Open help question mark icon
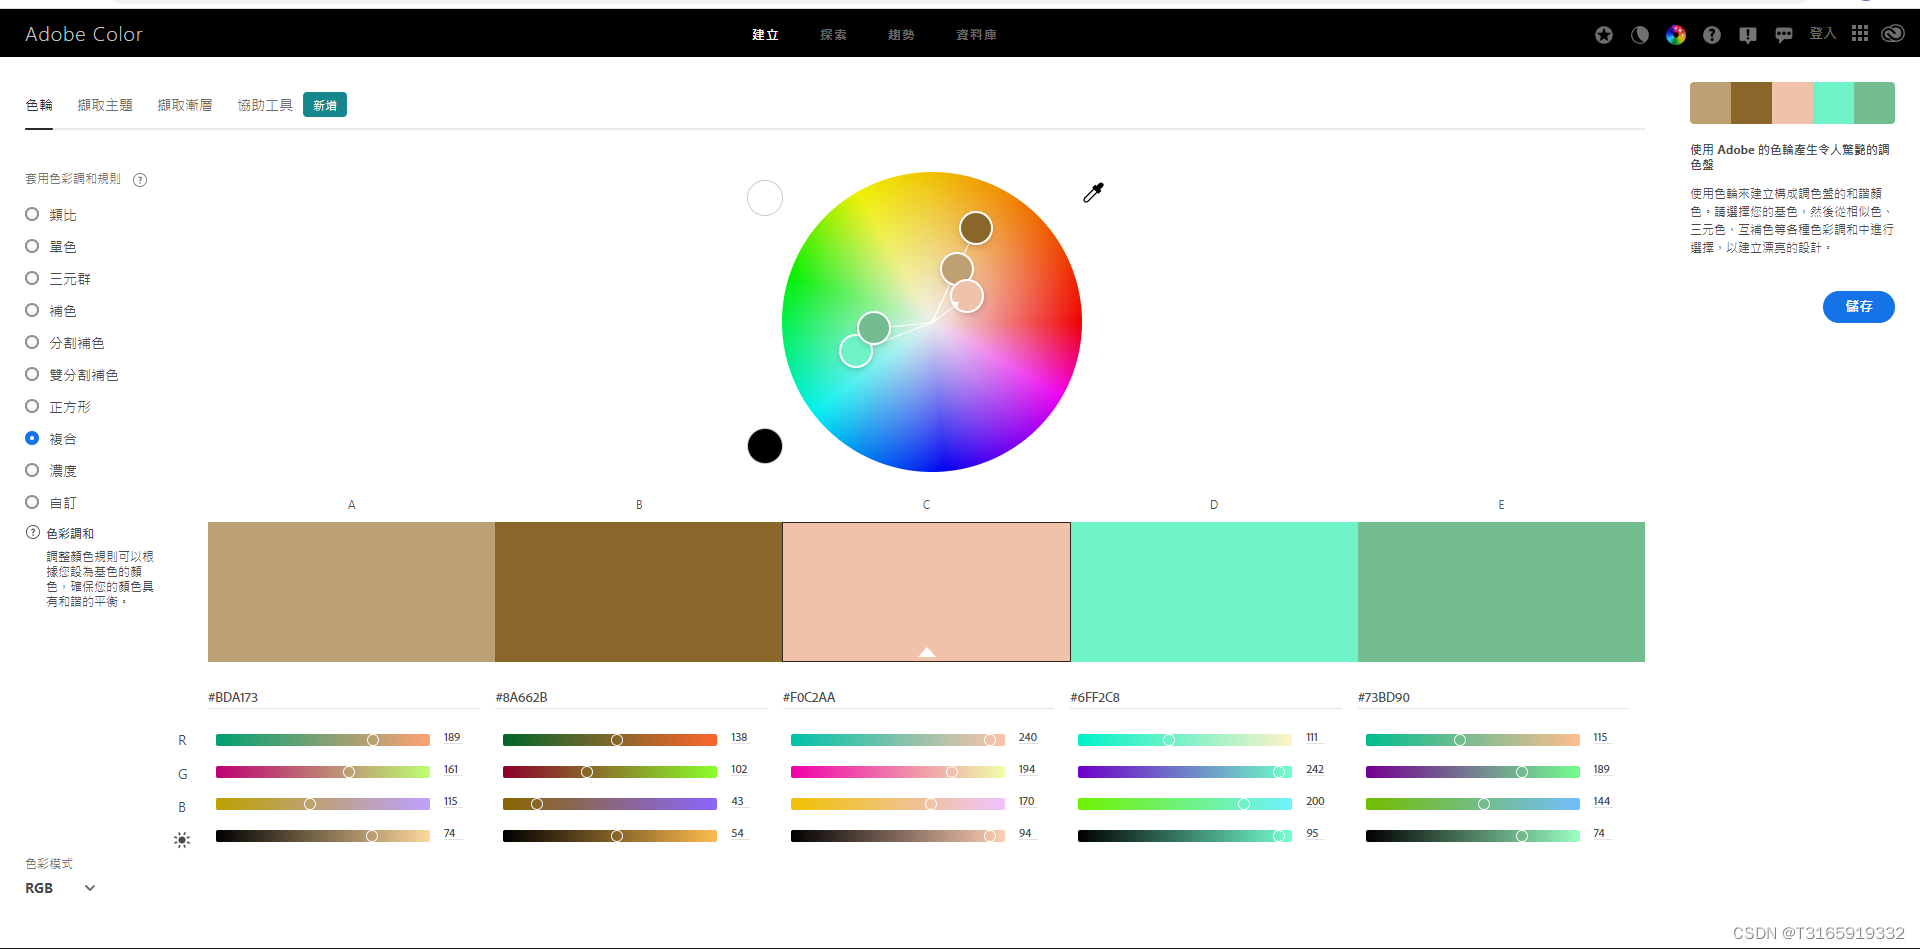Viewport: 1920px width, 949px height. pos(1712,35)
